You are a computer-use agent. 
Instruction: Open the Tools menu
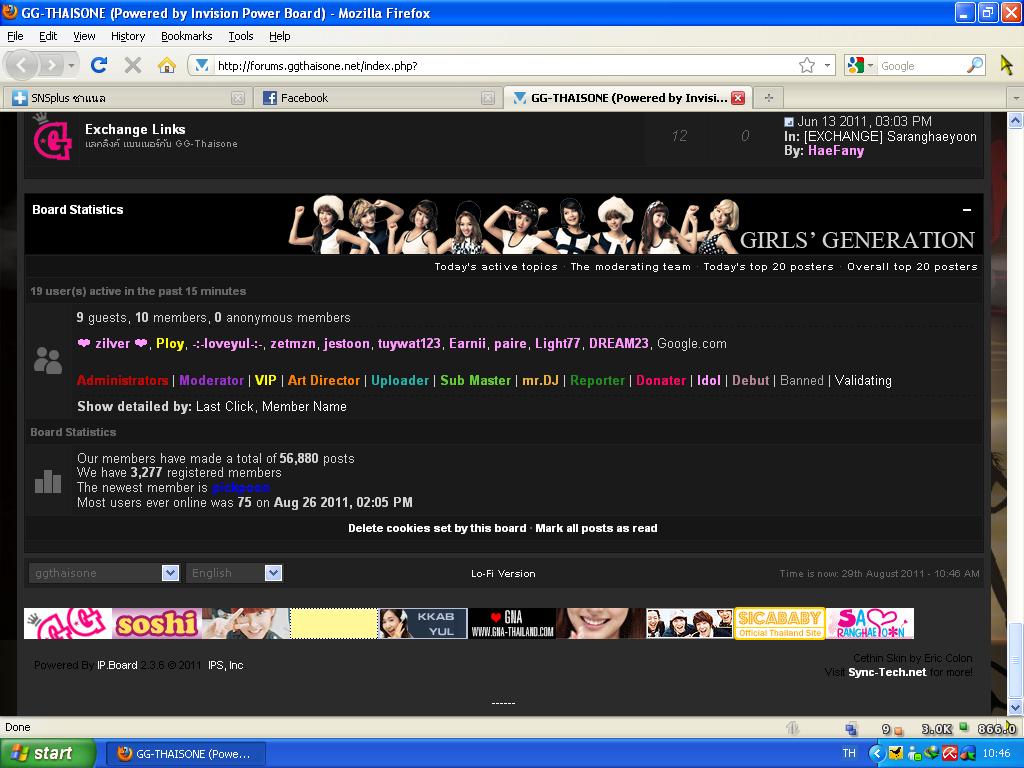(240, 36)
